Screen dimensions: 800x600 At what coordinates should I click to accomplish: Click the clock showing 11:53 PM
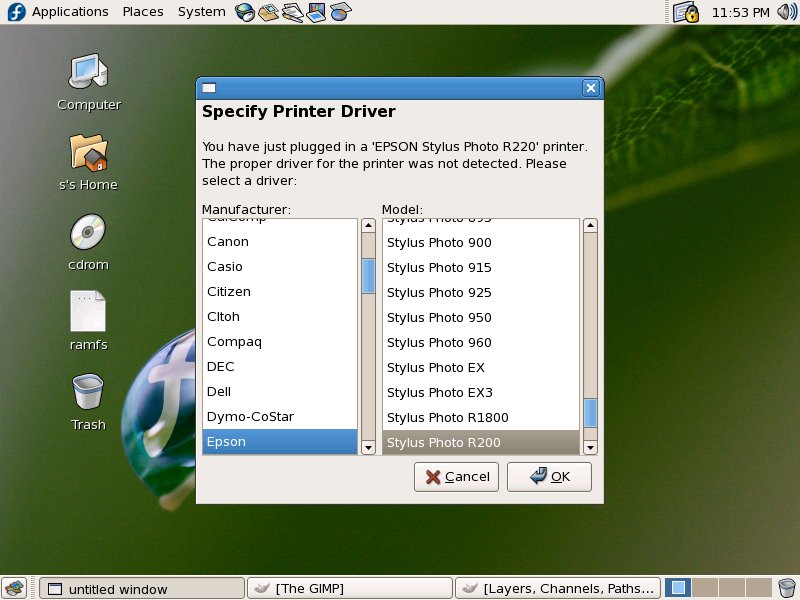coord(740,12)
